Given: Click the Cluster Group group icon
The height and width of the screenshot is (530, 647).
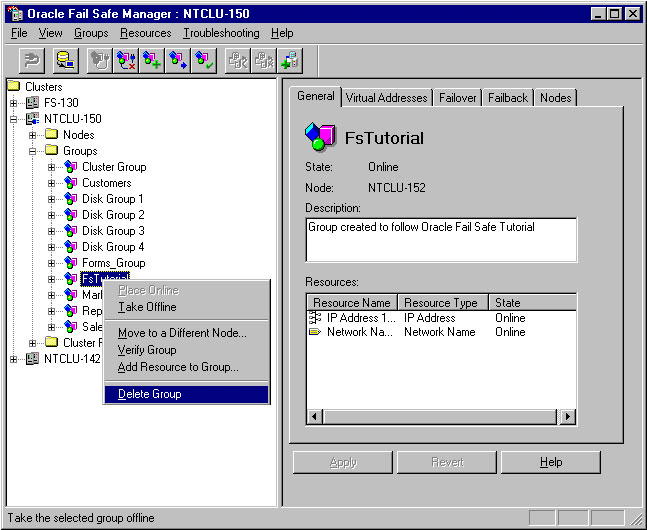Looking at the screenshot, I should (71, 167).
